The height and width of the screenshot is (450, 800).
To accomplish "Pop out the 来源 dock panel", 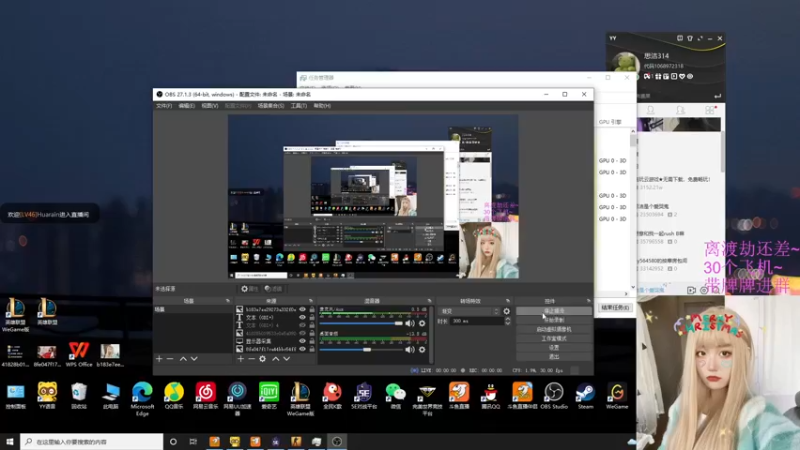I will (x=311, y=301).
